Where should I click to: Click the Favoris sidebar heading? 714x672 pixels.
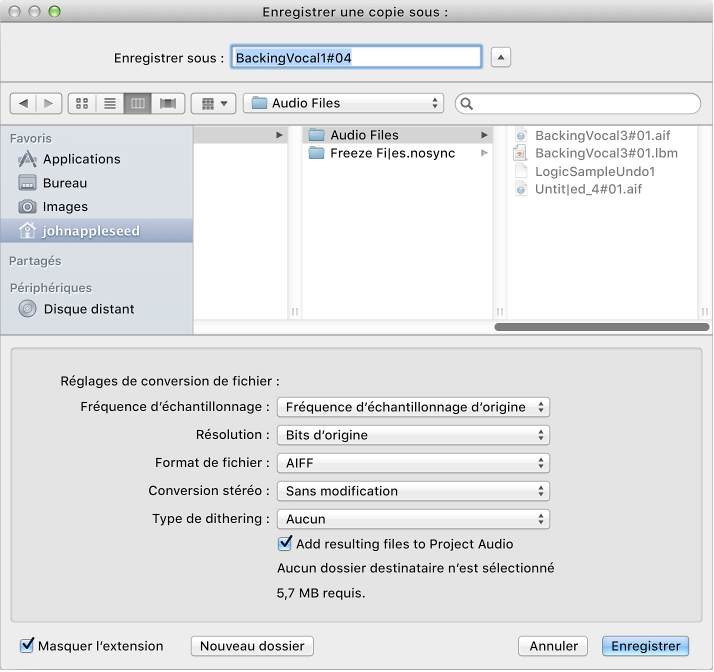pyautogui.click(x=31, y=138)
